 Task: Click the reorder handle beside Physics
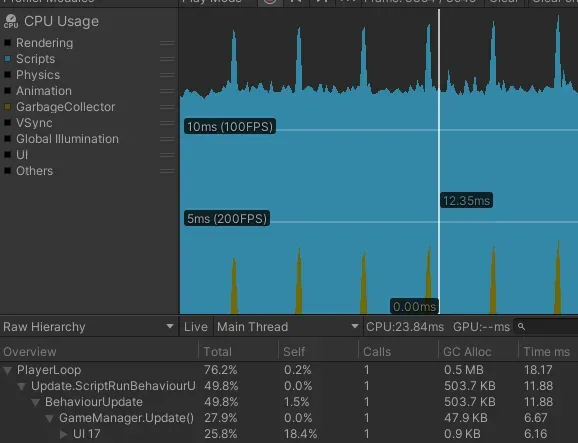click(x=167, y=75)
